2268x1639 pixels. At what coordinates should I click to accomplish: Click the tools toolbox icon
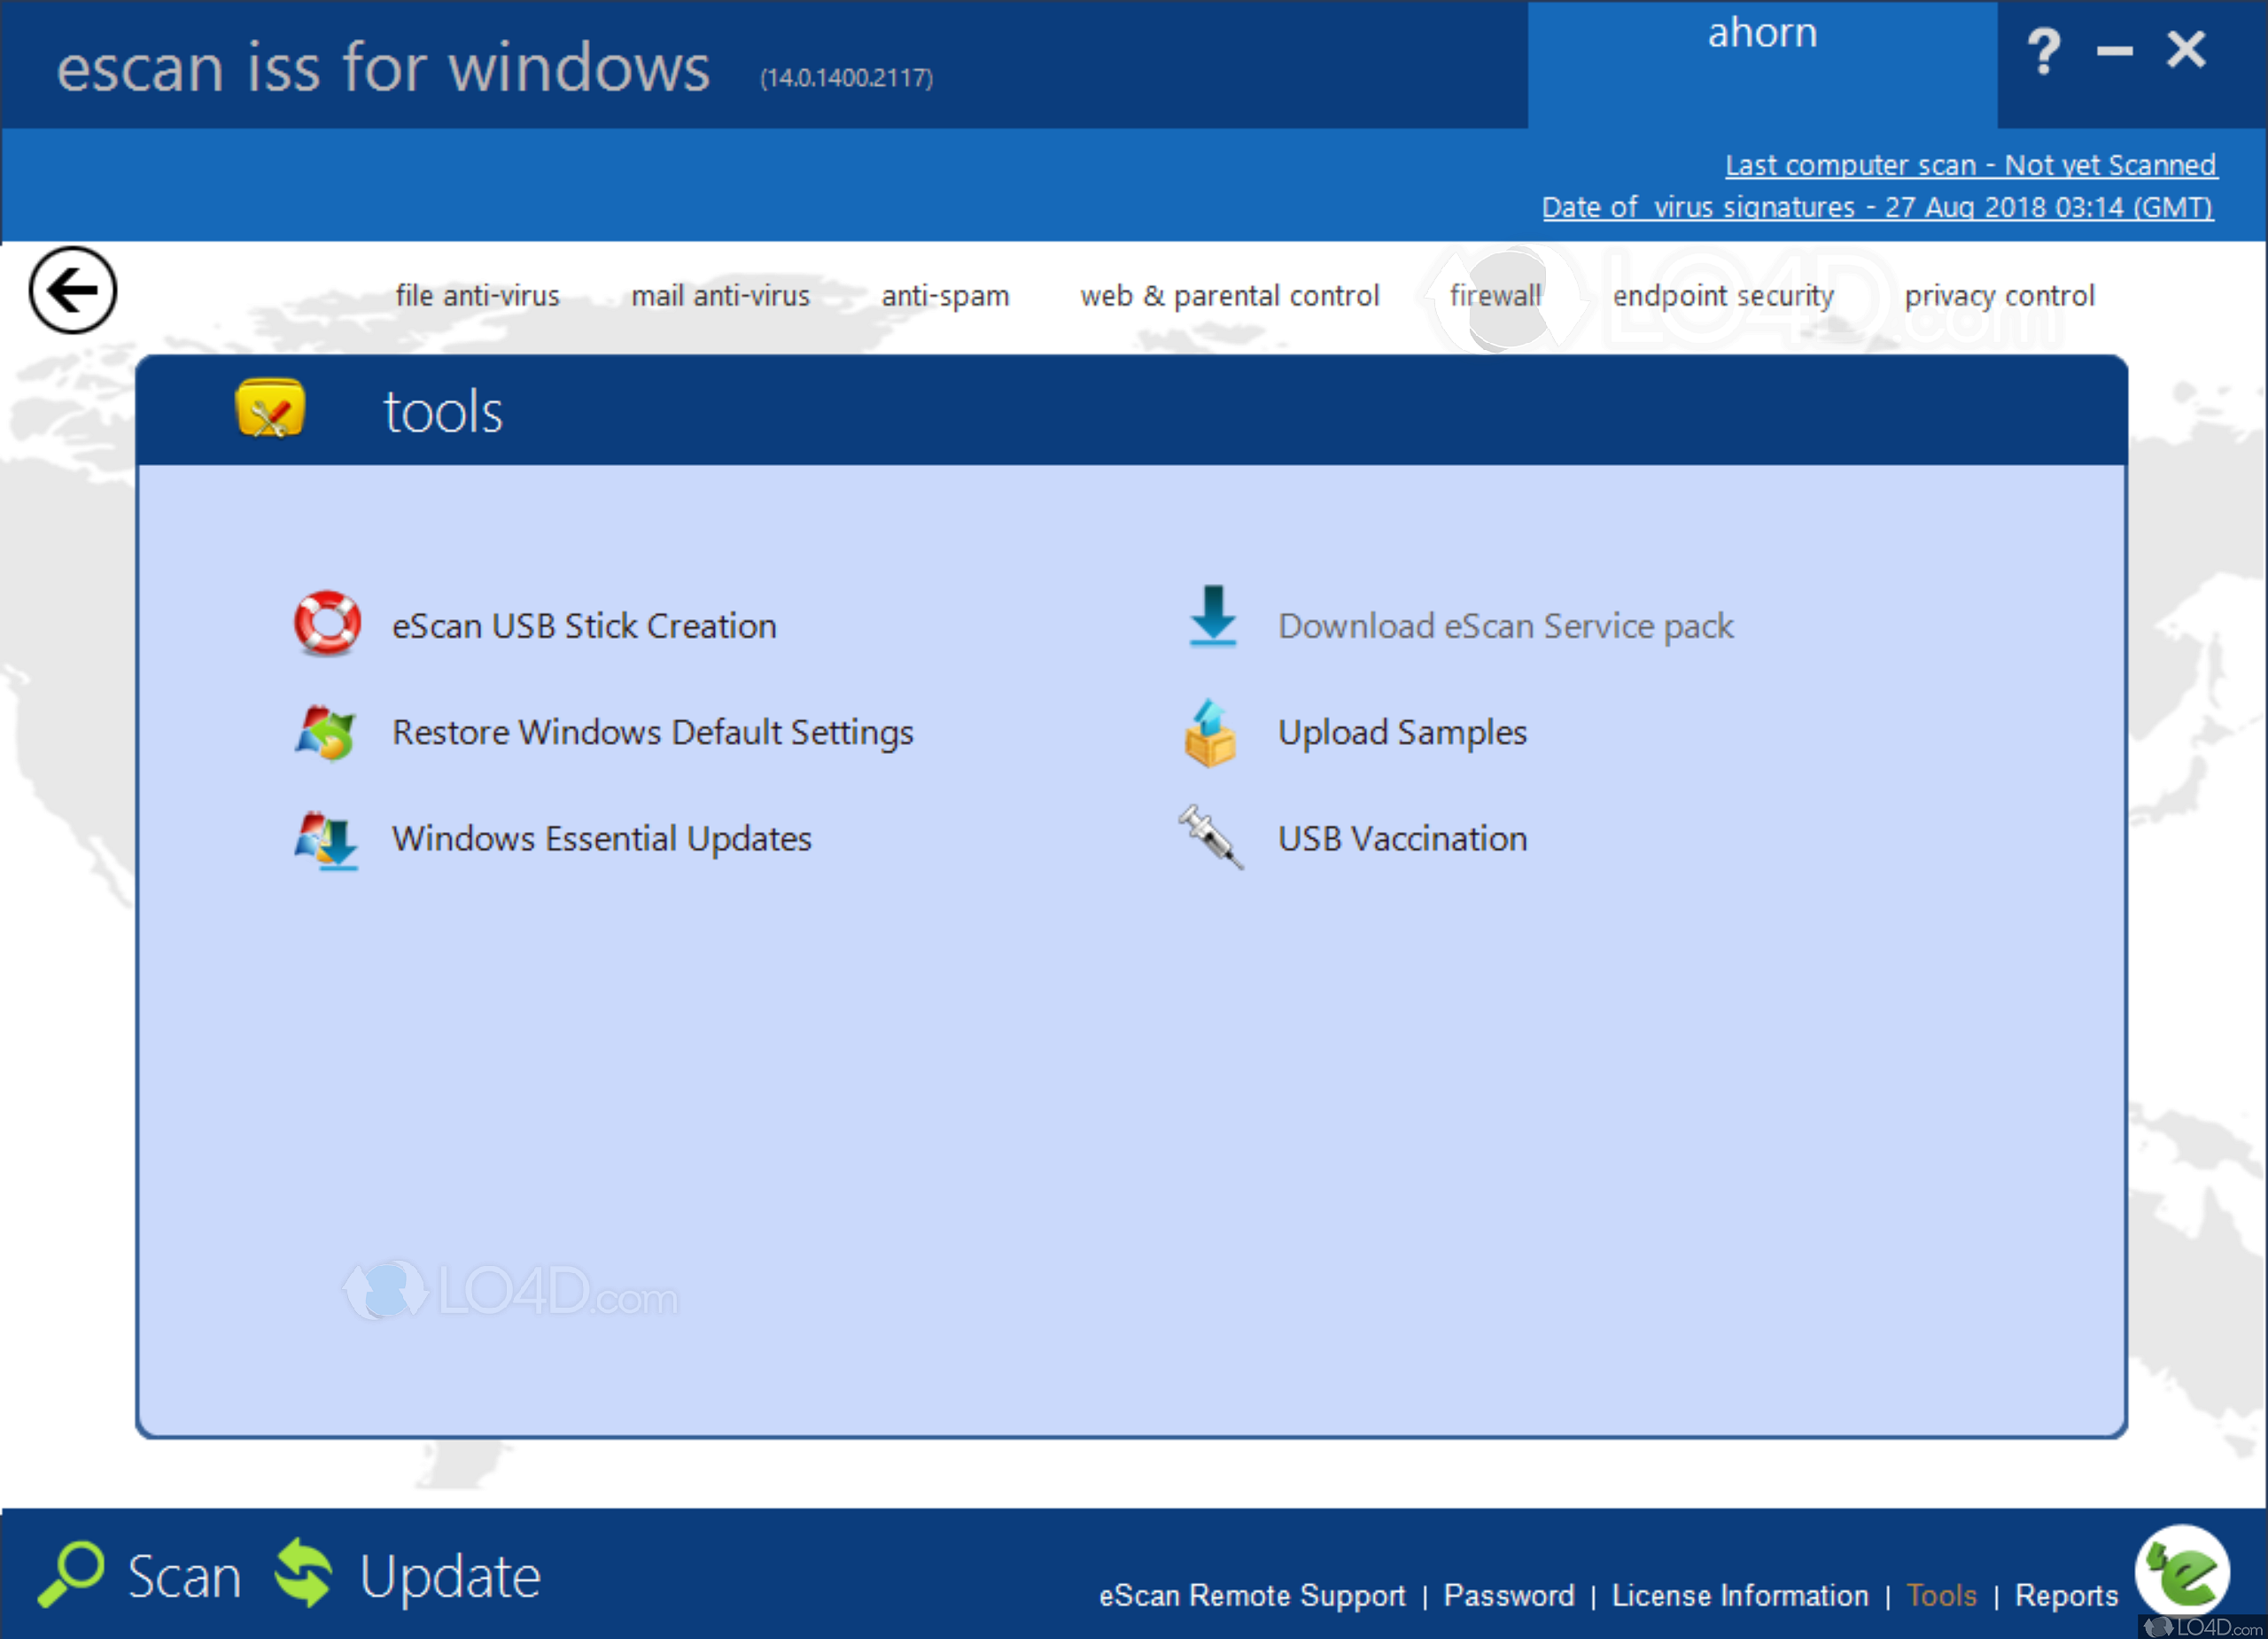(x=270, y=409)
